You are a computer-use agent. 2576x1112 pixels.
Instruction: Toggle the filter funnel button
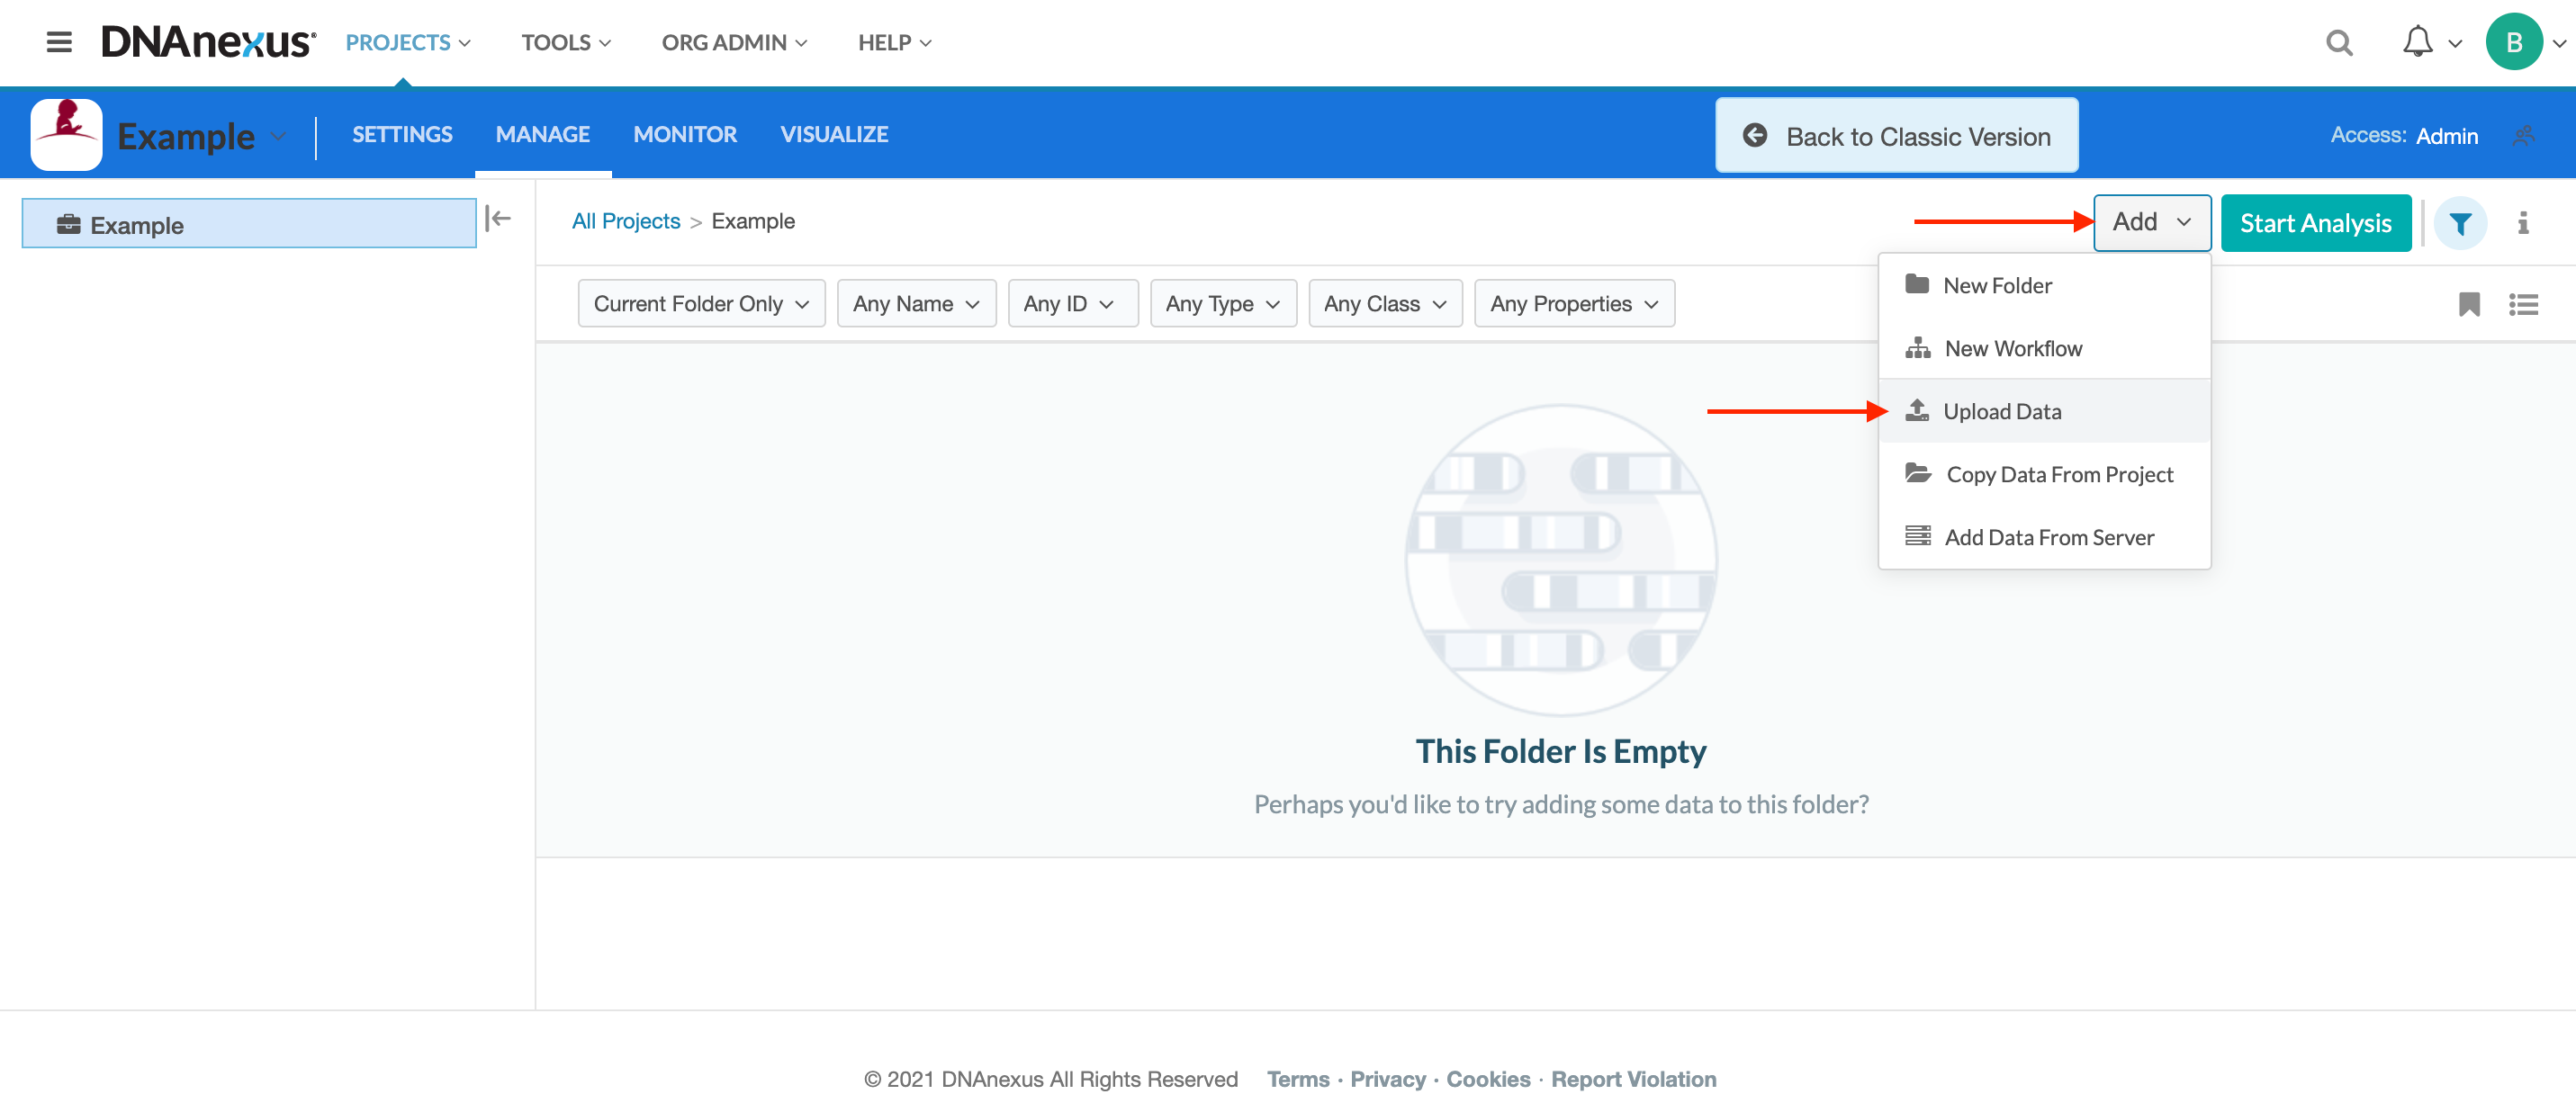click(2460, 223)
